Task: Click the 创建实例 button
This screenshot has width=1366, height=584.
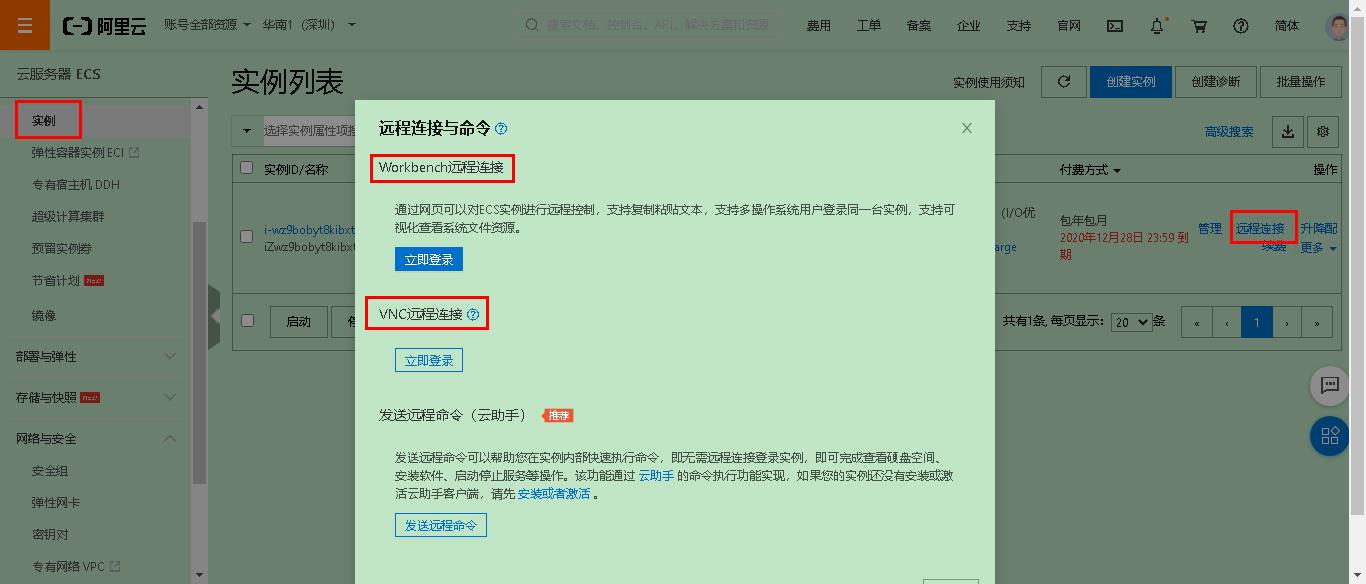Action: (x=1131, y=81)
